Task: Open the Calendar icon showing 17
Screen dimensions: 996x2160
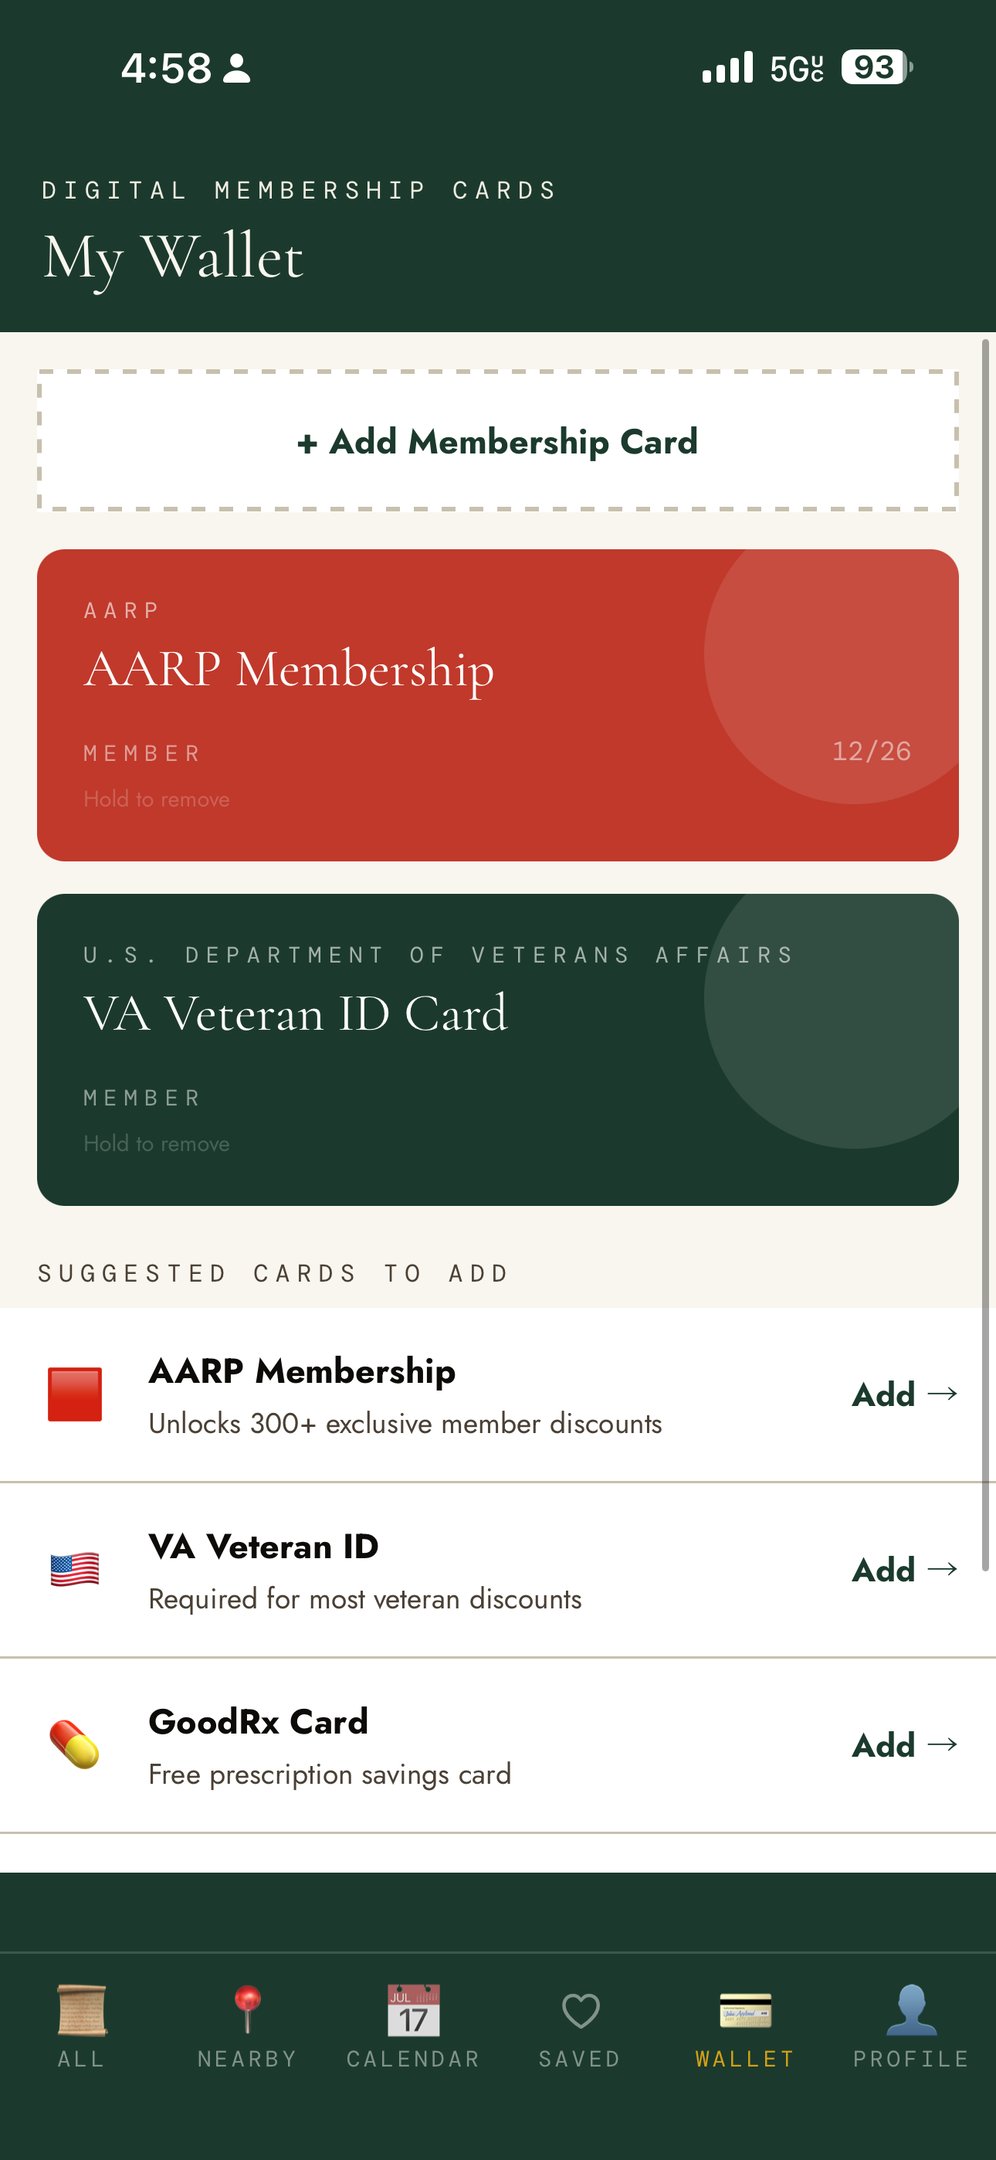Action: [x=413, y=2010]
